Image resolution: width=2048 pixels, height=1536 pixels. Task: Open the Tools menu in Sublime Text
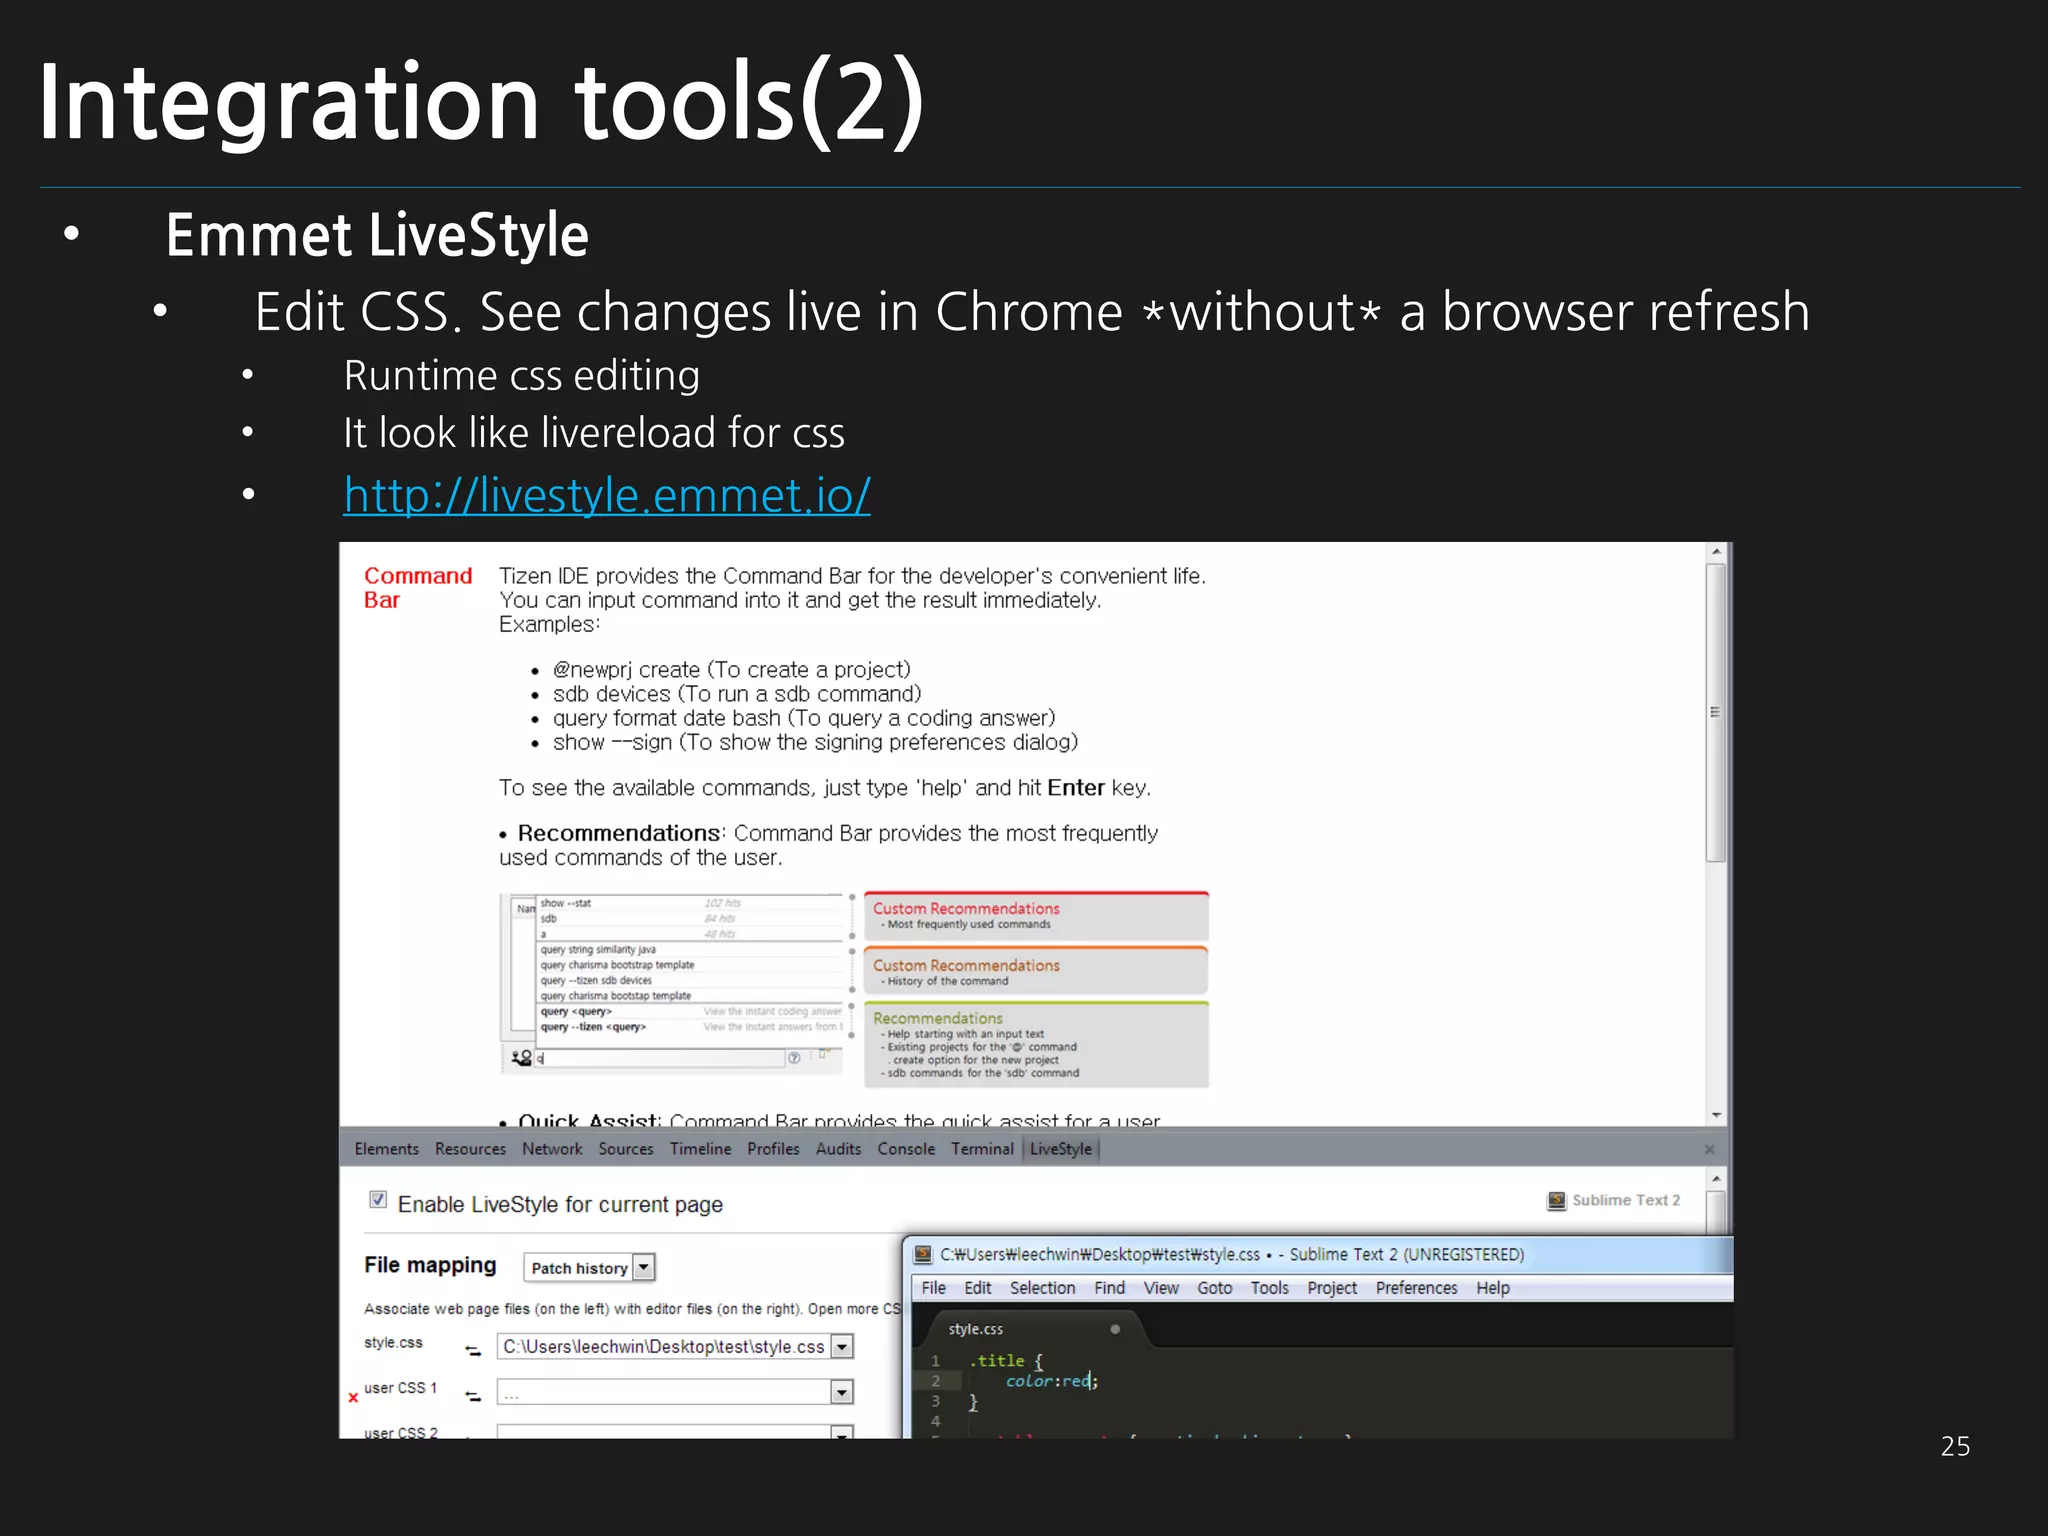(1269, 1288)
